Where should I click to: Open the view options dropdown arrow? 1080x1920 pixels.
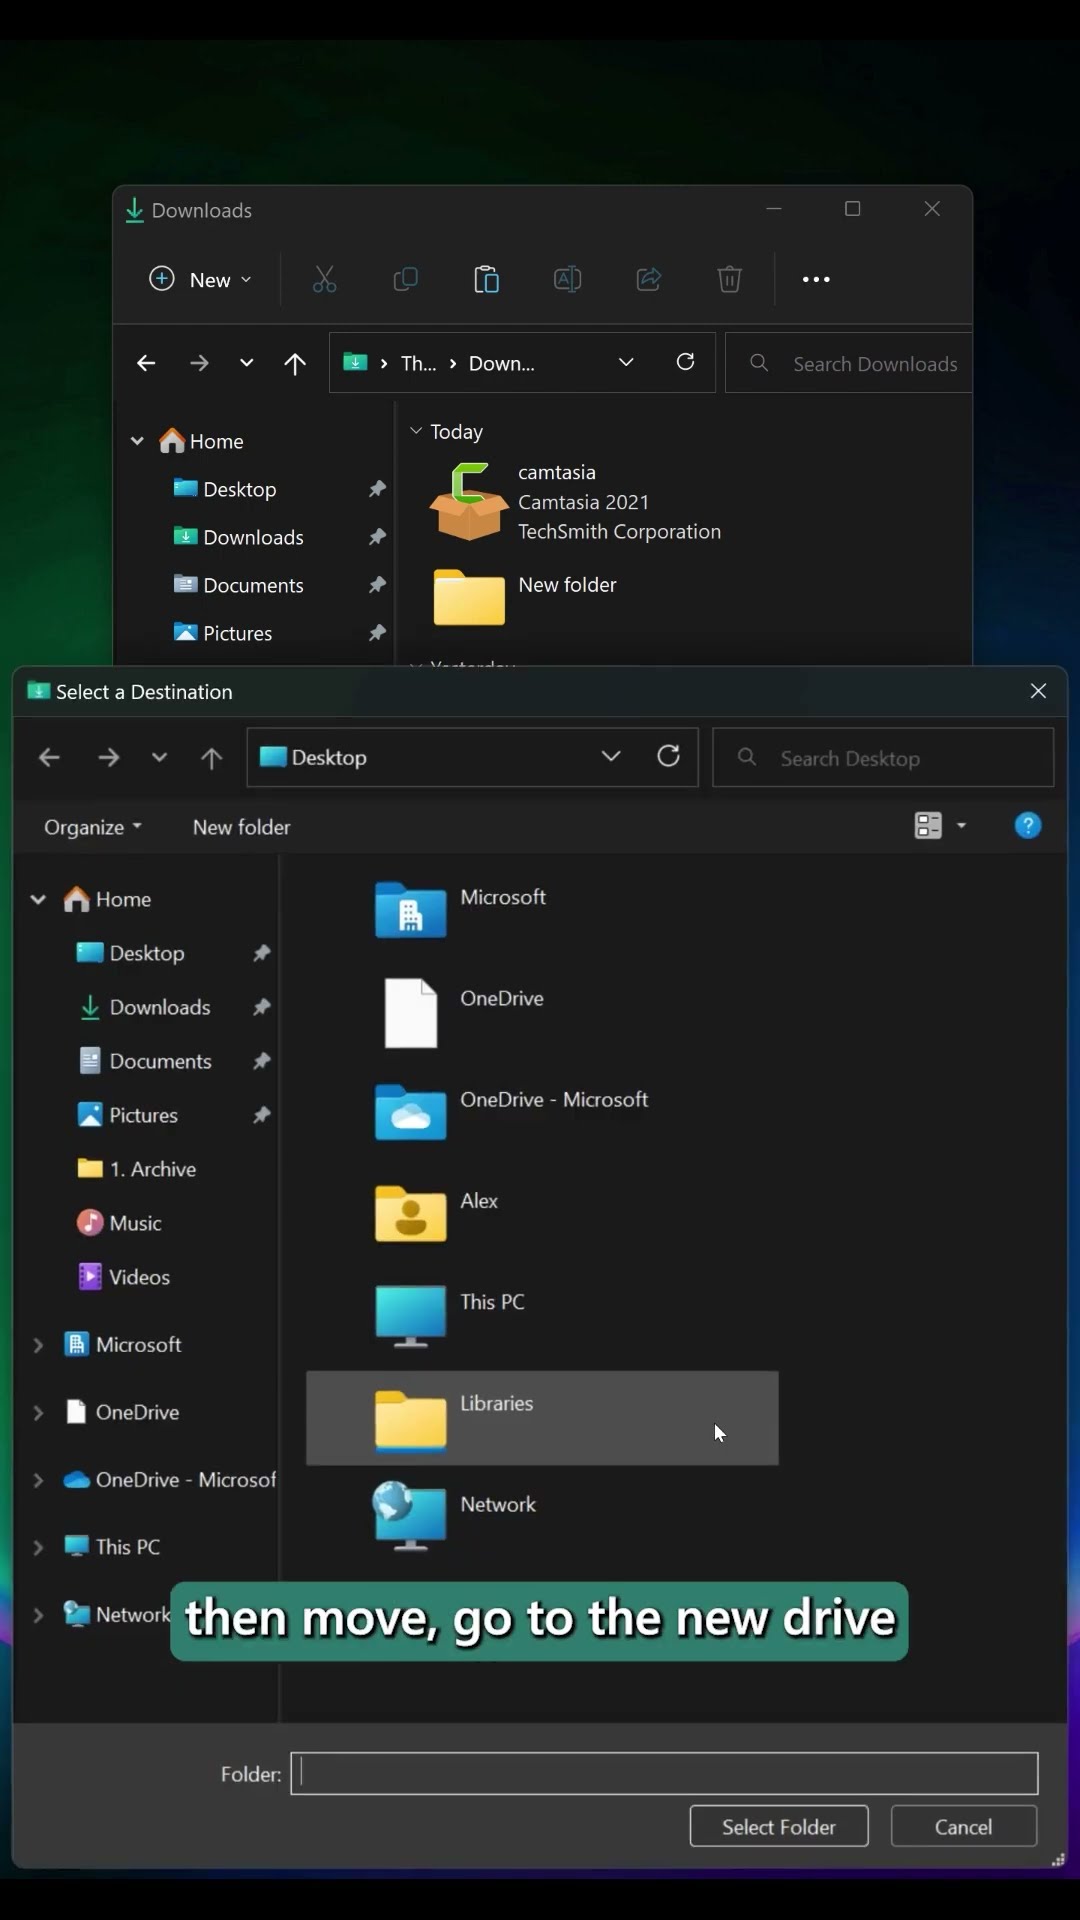[x=961, y=826]
